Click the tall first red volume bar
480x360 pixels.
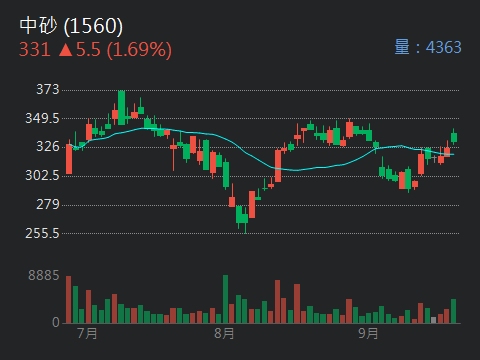[69, 300]
